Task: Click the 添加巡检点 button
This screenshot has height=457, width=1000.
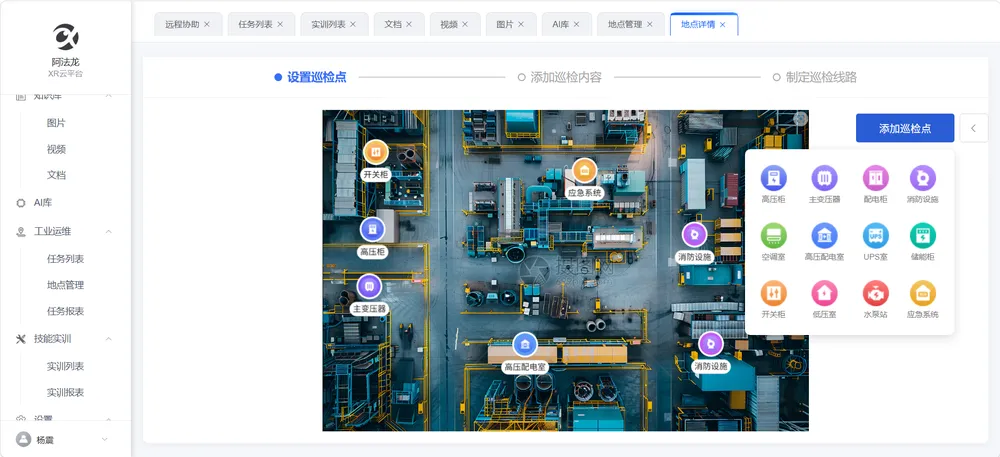Action: point(904,128)
